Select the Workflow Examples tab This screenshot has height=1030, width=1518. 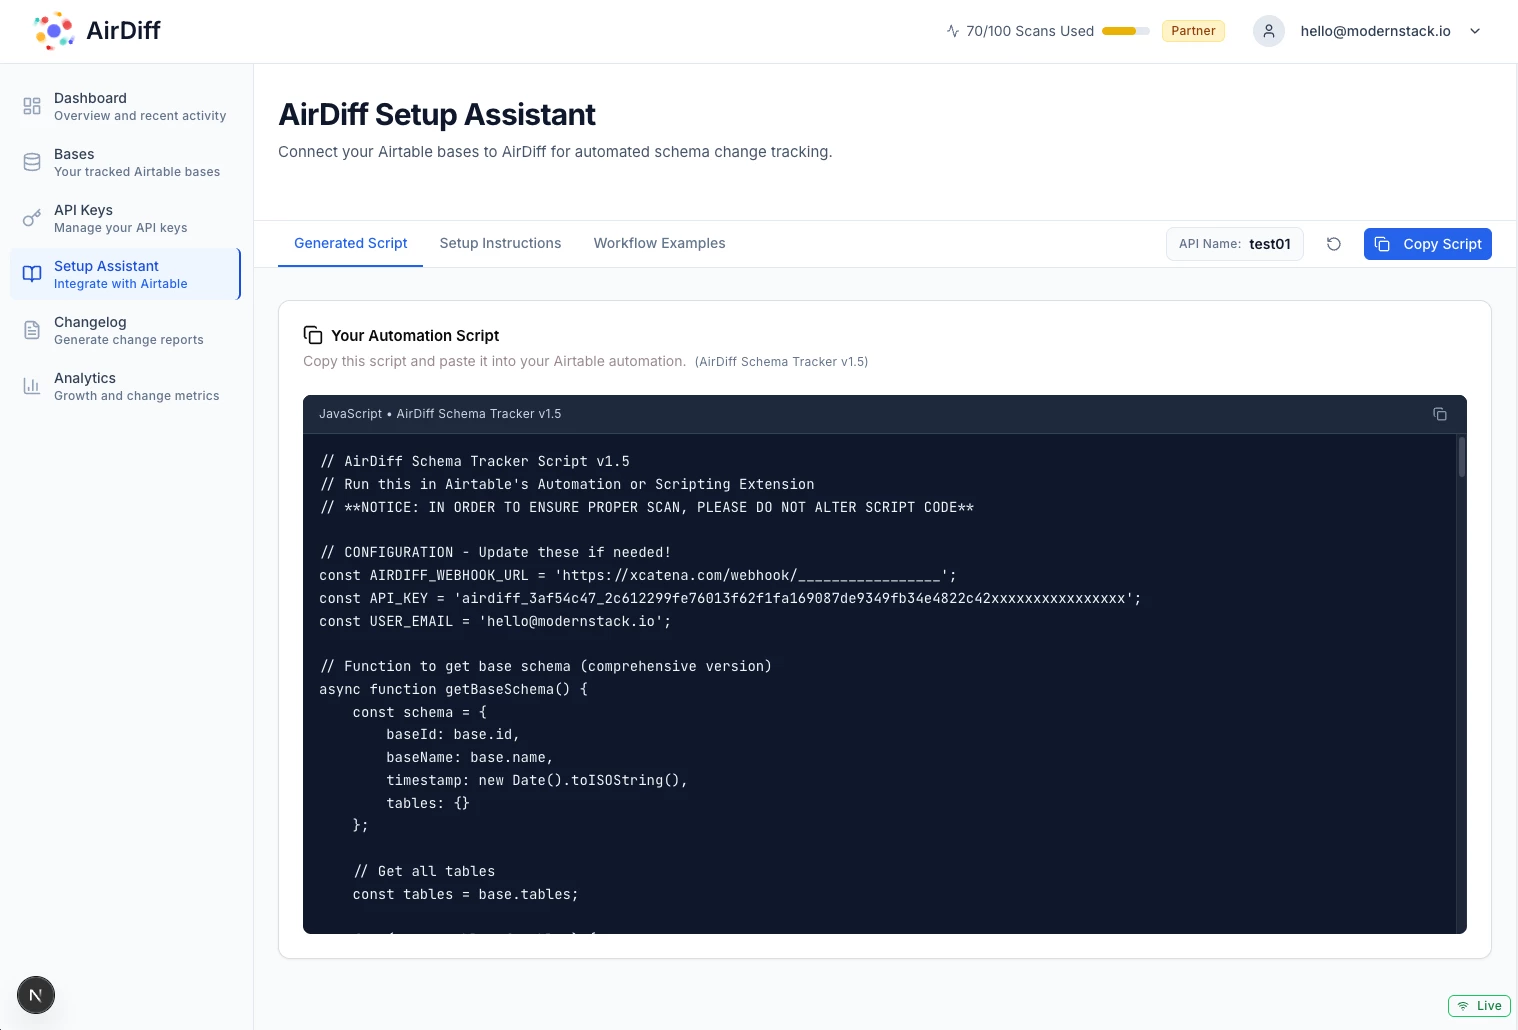659,243
